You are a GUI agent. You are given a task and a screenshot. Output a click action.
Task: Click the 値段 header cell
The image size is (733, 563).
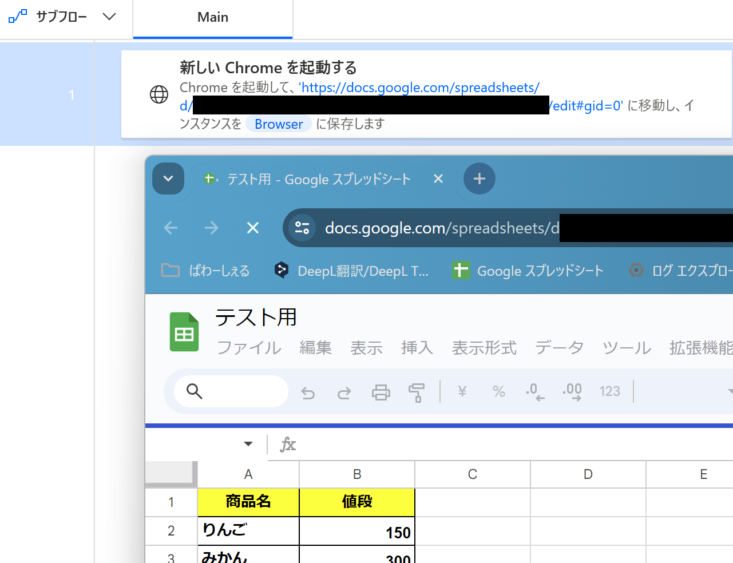point(357,502)
